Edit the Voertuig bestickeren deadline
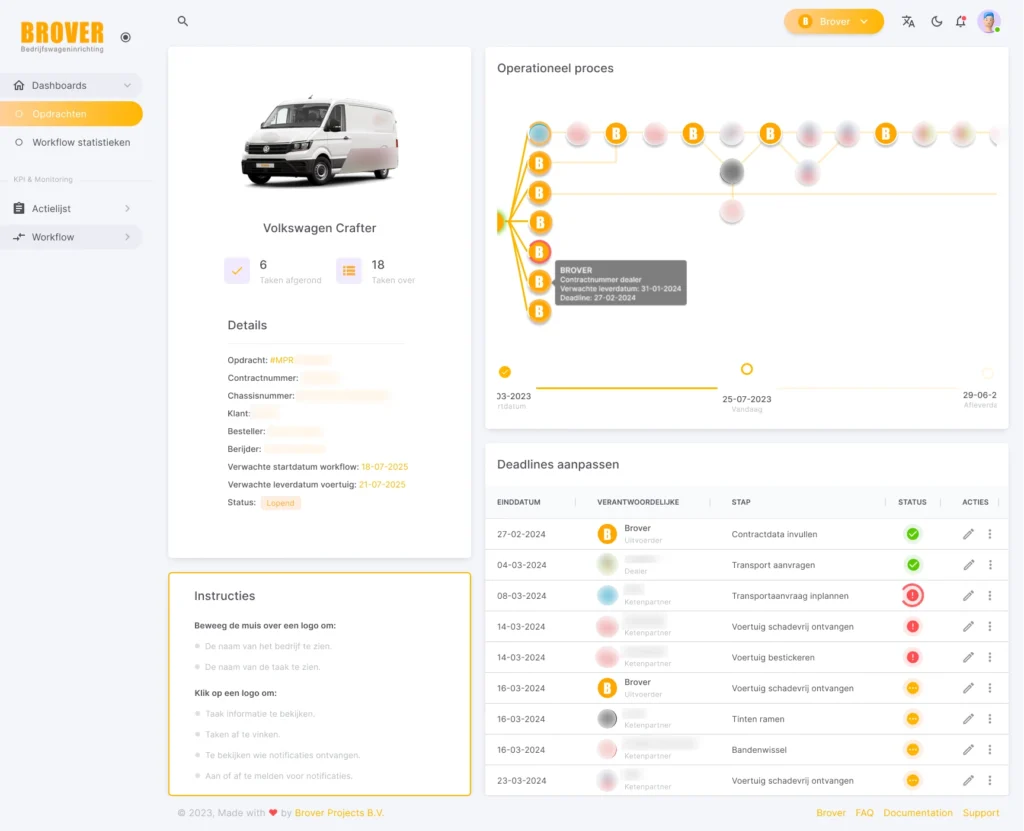Image resolution: width=1024 pixels, height=831 pixels. tap(968, 657)
